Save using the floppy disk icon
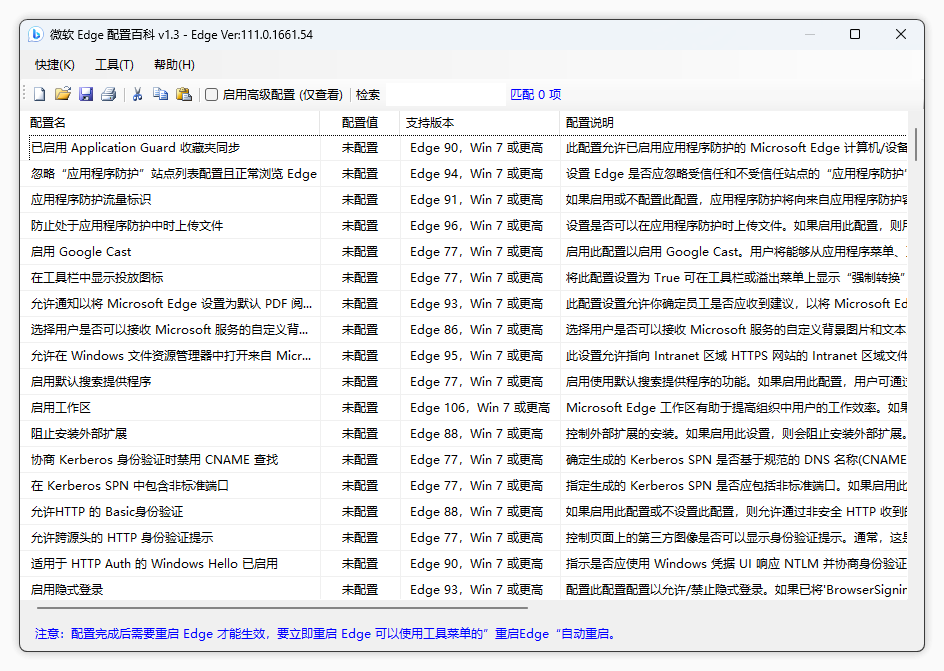Viewport: 944px width, 671px height. 86,95
